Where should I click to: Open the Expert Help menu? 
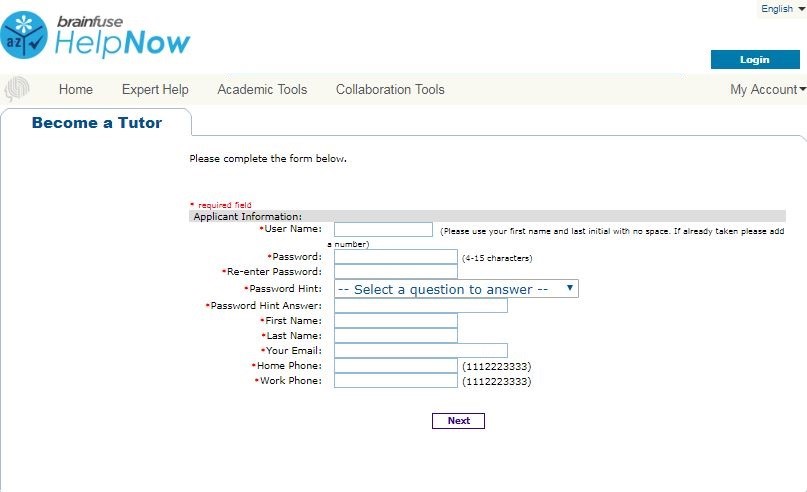[155, 89]
